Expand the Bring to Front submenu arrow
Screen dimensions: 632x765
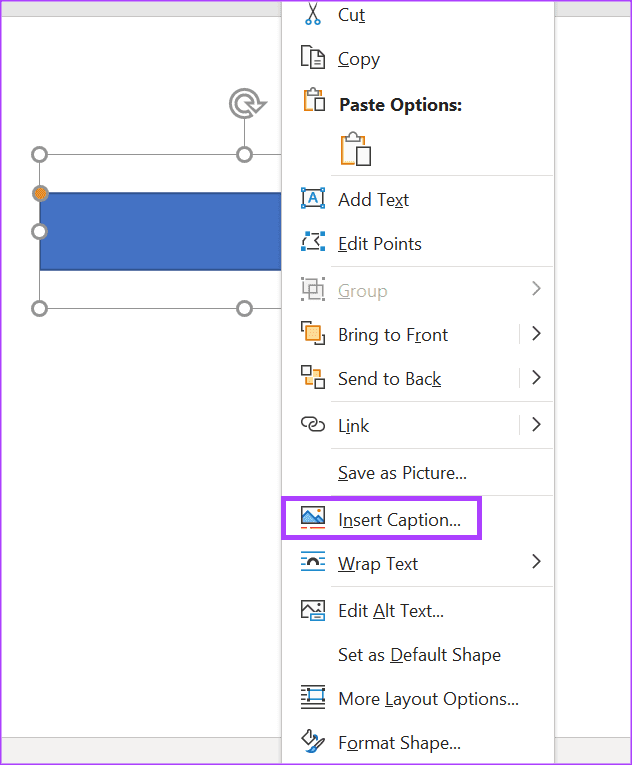point(536,334)
